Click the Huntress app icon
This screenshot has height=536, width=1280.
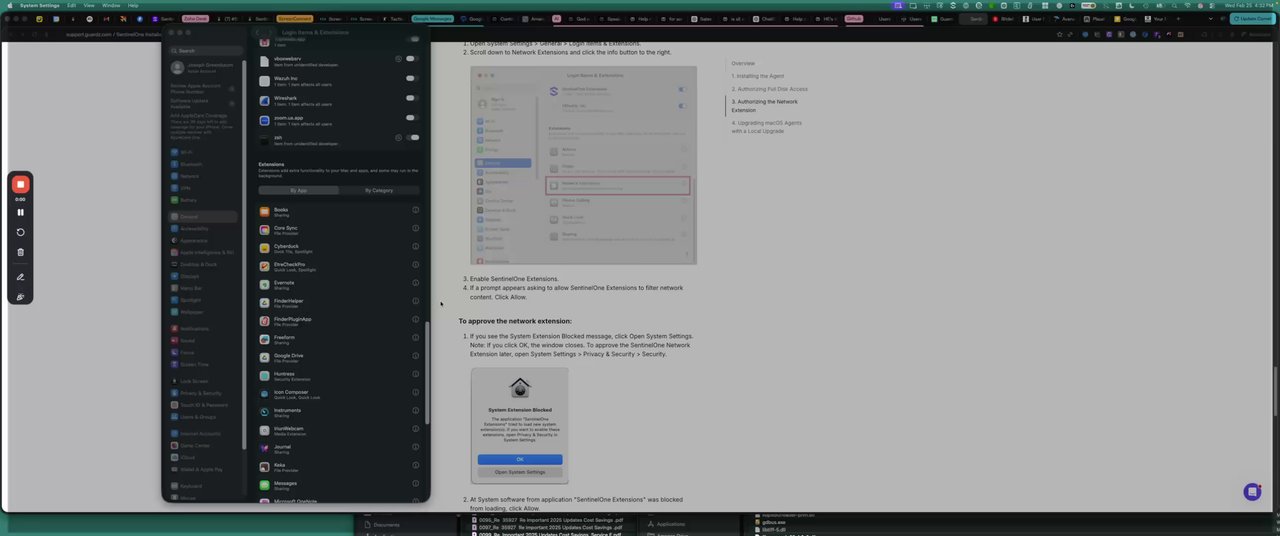click(x=264, y=375)
